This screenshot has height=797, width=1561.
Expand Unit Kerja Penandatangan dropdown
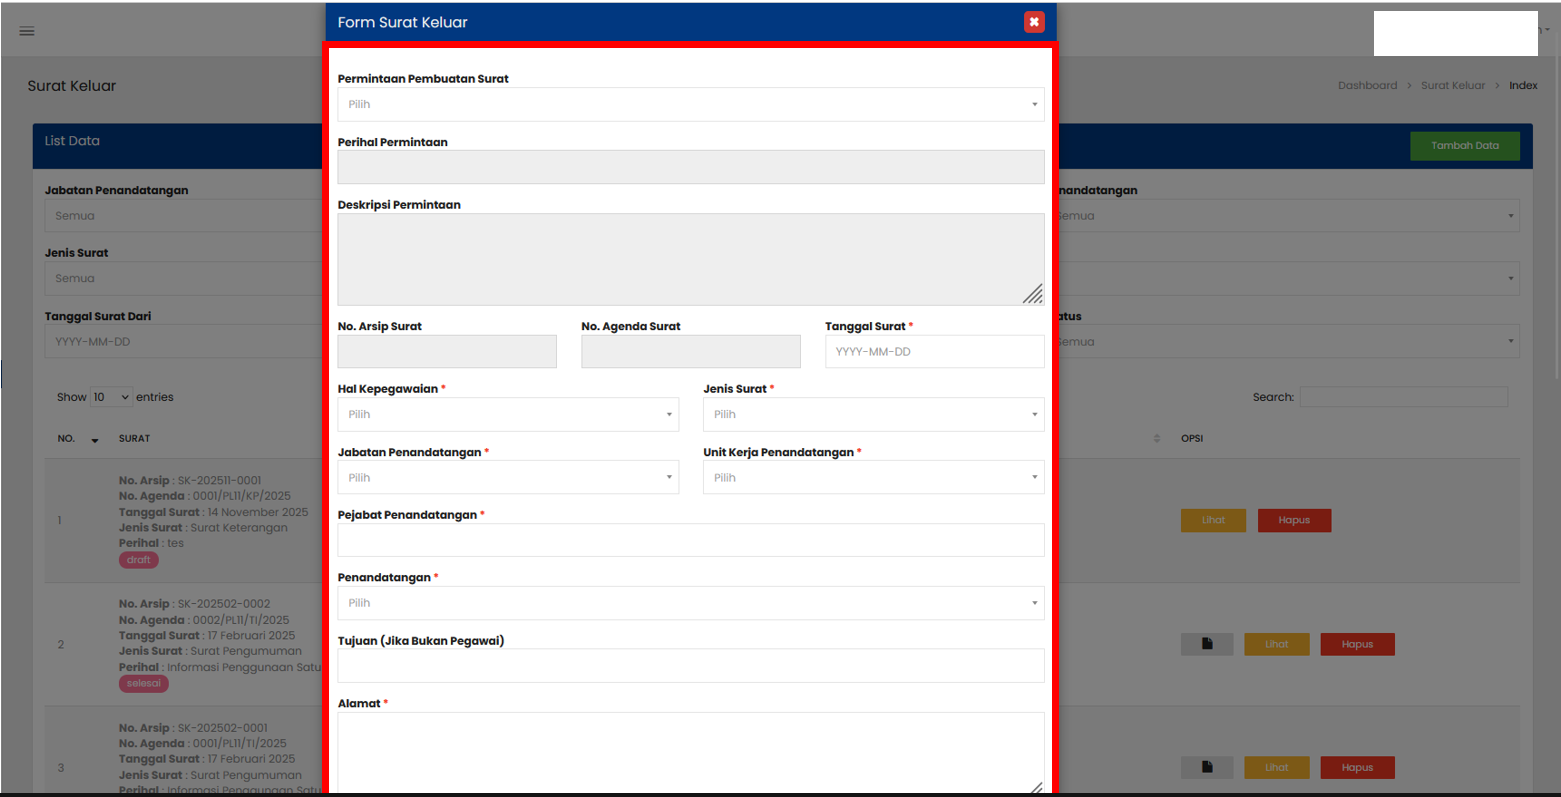point(873,478)
